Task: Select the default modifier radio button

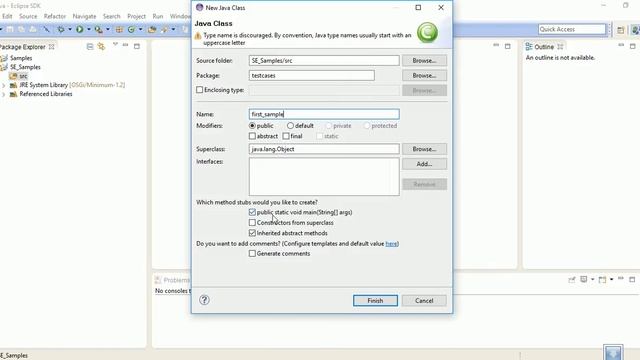Action: click(290, 126)
